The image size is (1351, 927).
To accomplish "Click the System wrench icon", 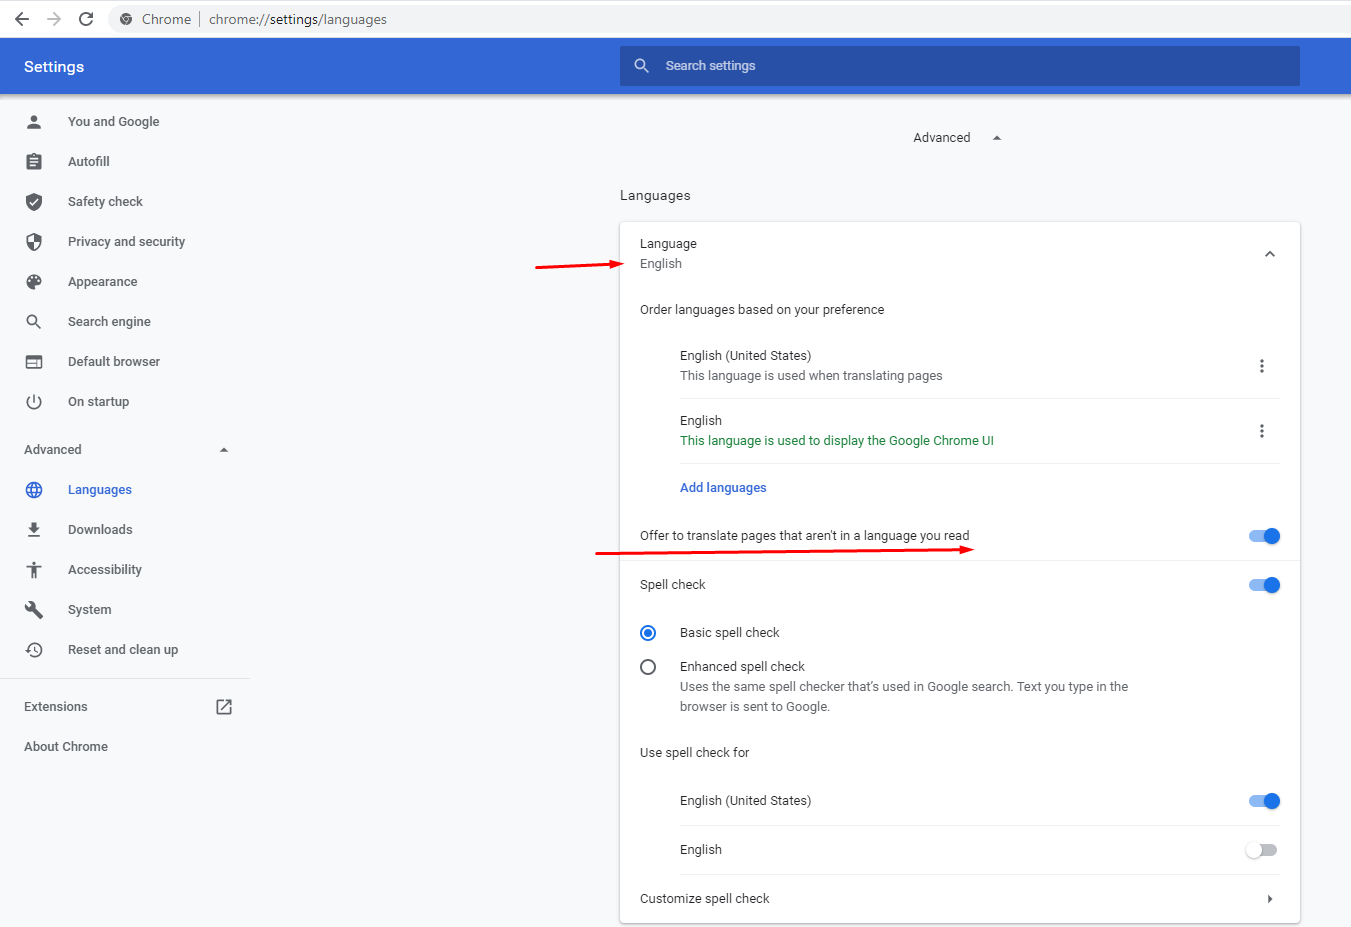I will (x=34, y=610).
